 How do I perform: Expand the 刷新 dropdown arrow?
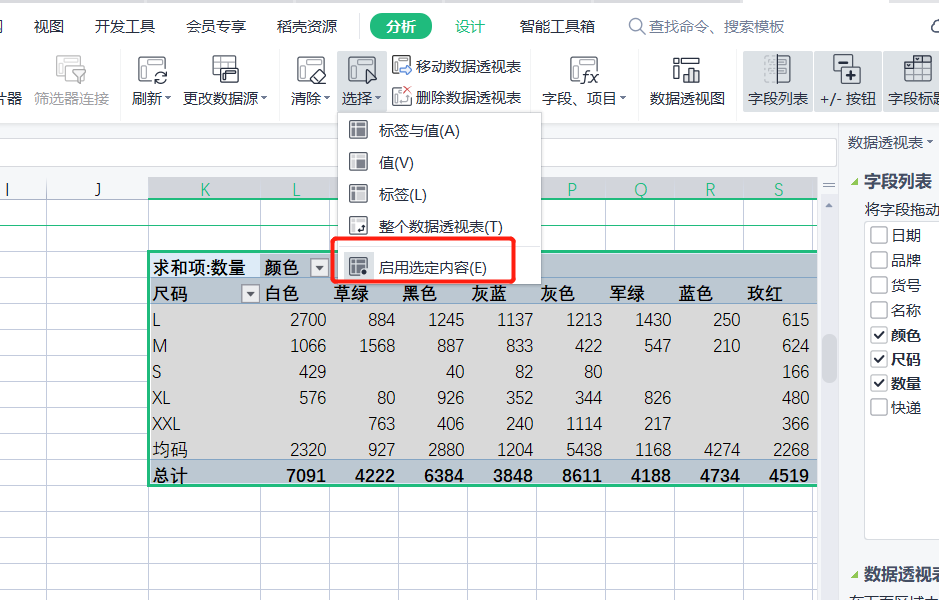168,98
